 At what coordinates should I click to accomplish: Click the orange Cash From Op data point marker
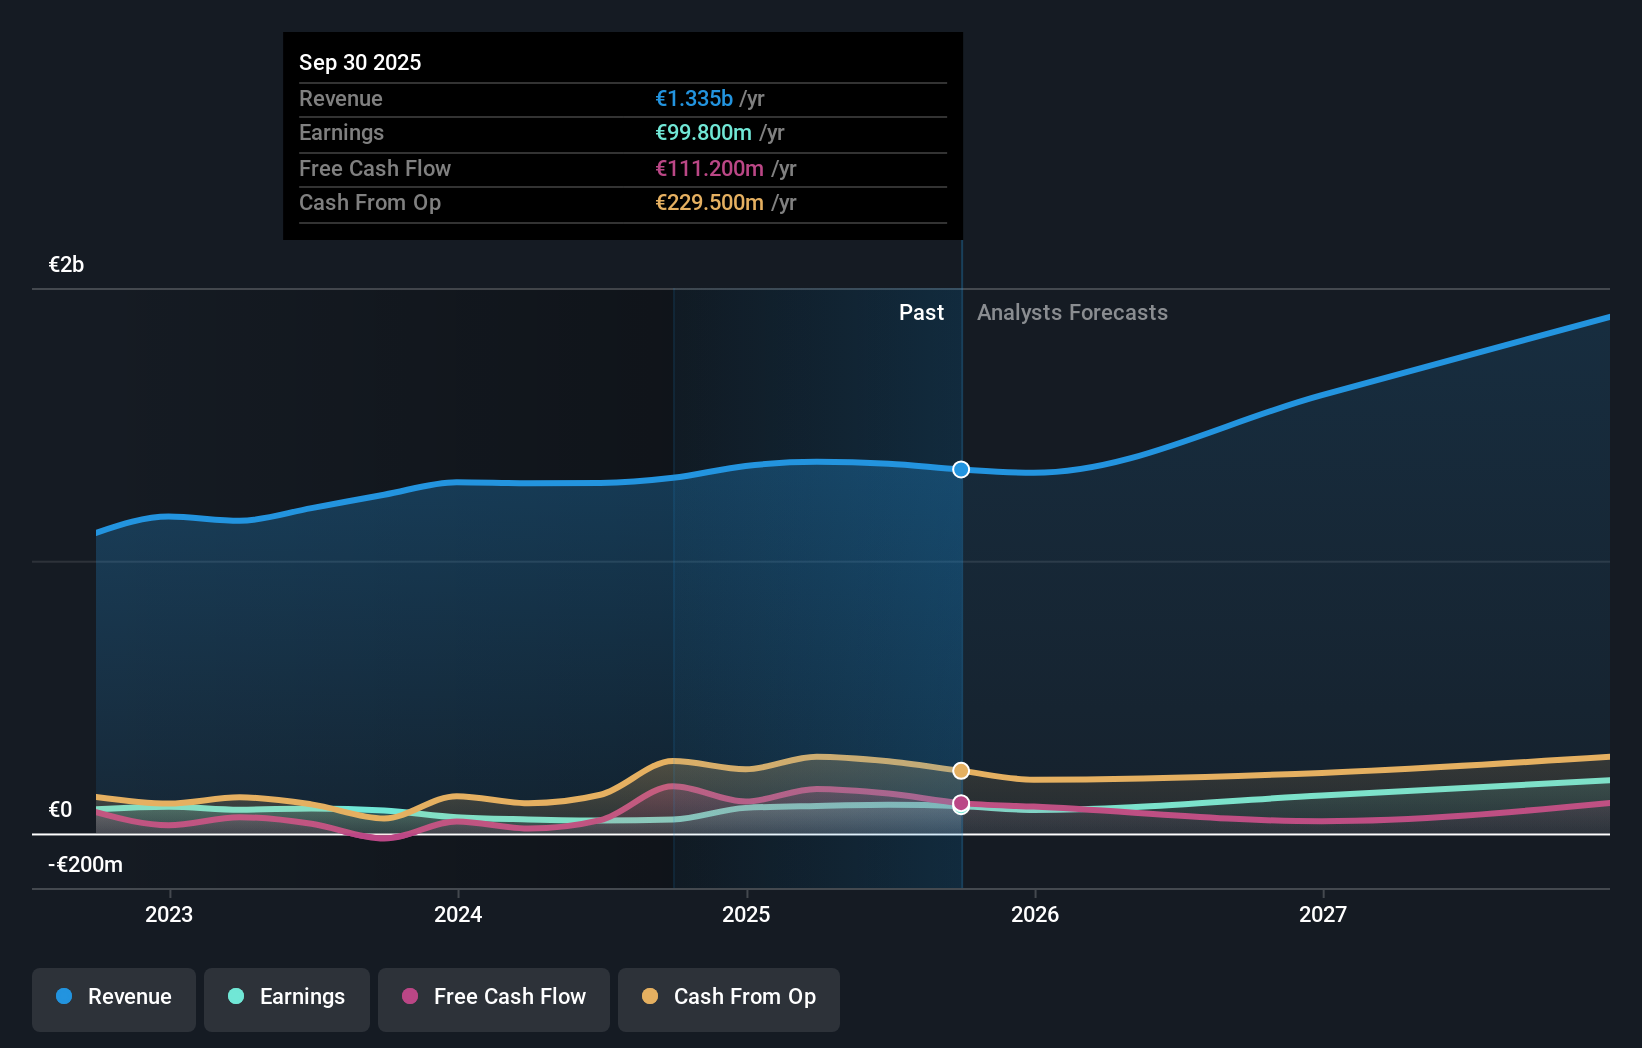961,770
